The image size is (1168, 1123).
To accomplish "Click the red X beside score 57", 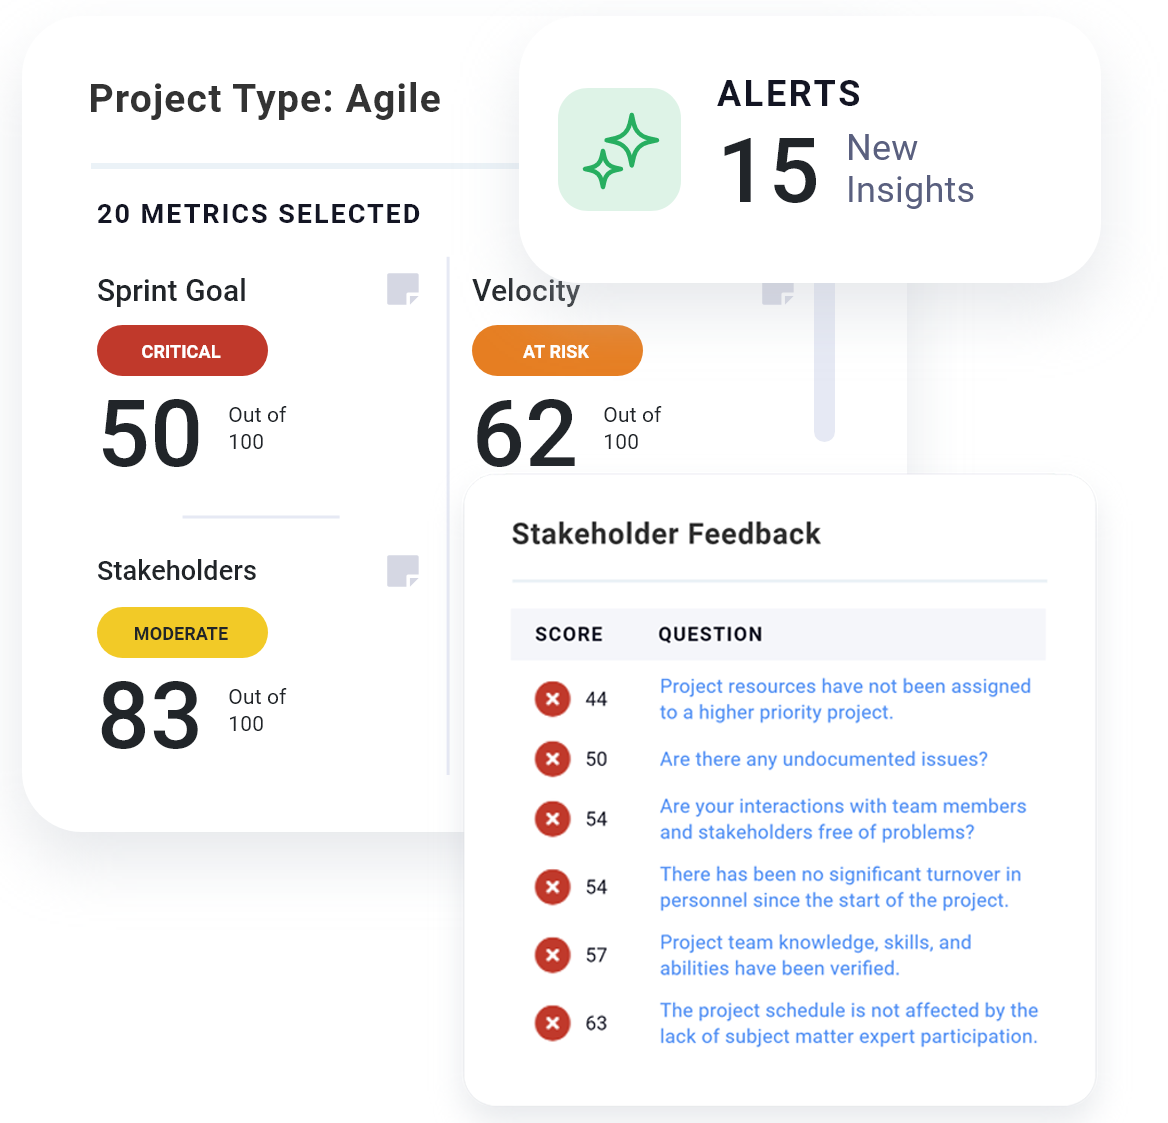I will [552, 955].
